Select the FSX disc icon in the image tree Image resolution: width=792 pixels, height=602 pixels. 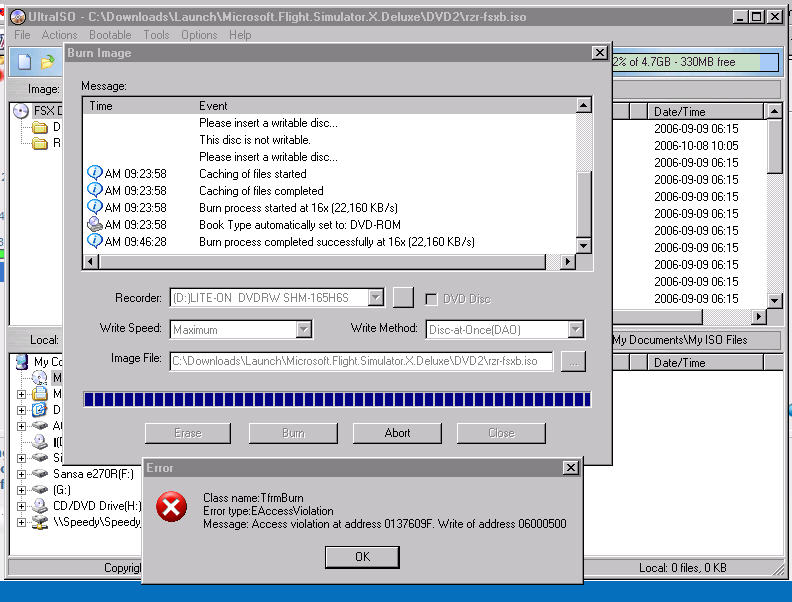(21, 111)
